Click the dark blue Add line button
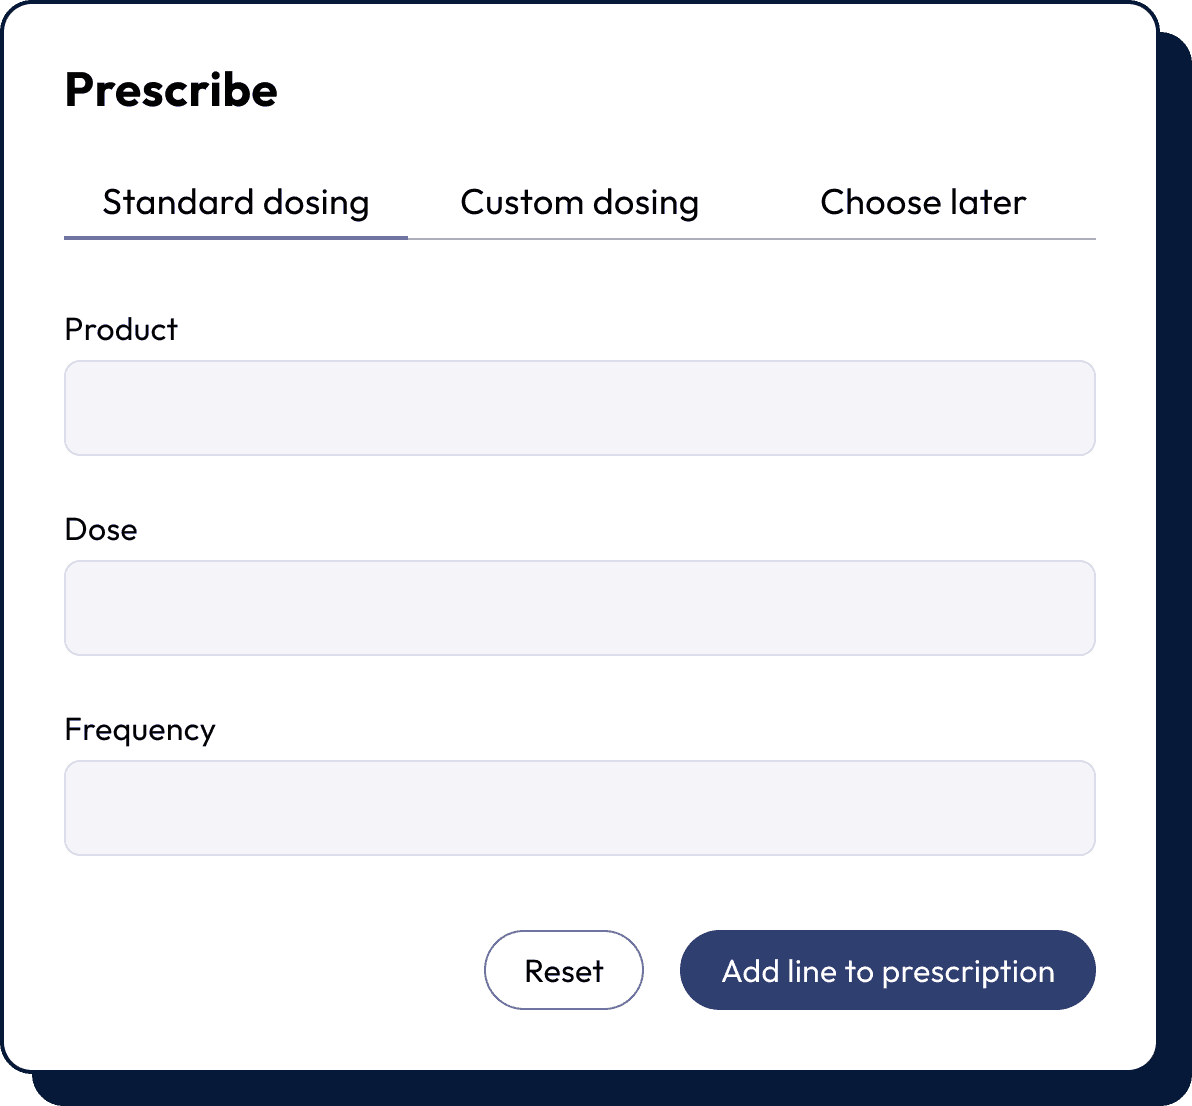Screen dimensions: 1192x1106 coord(887,971)
